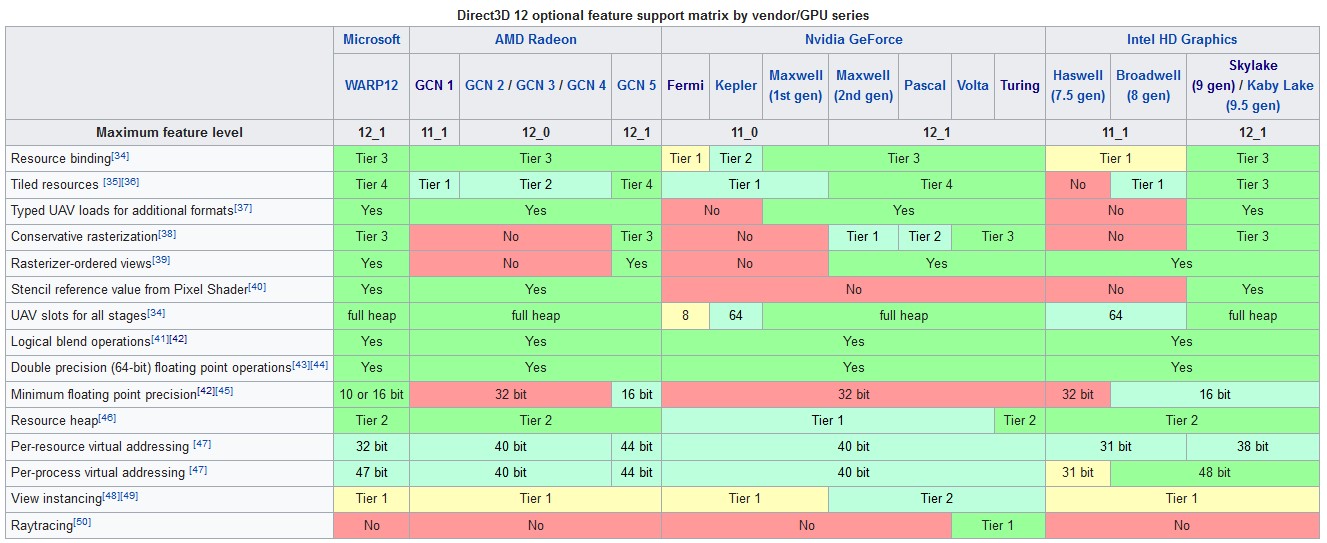
Task: Click the Turing architecture link
Action: (1019, 85)
